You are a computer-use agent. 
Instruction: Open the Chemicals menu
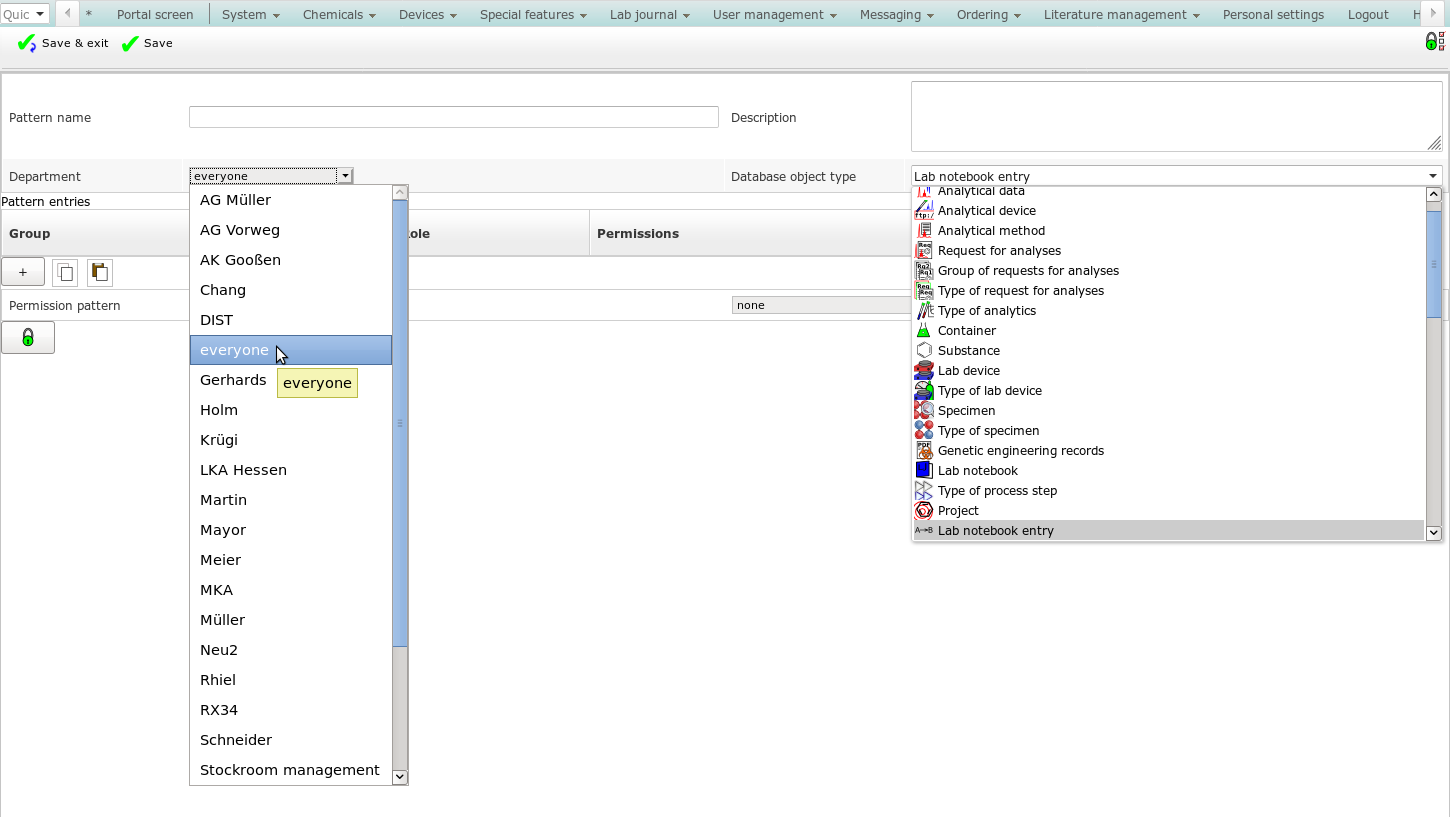pyautogui.click(x=339, y=14)
